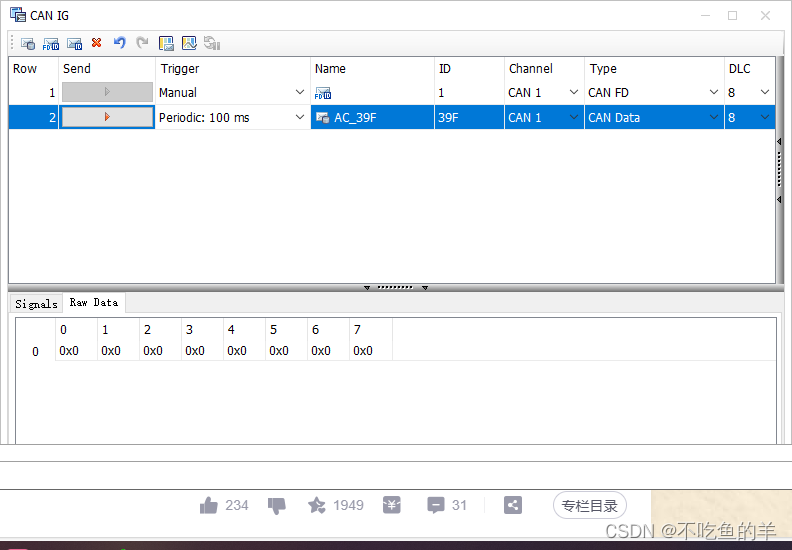Select the Raw Data tab
Viewport: 792px width, 550px height.
click(94, 303)
